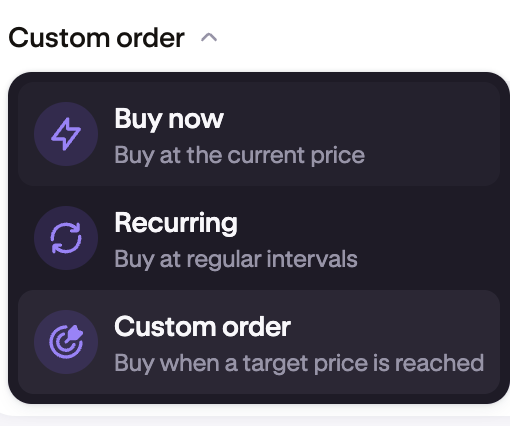
Task: Choose Custom order in the dropdown list
Action: click(259, 342)
